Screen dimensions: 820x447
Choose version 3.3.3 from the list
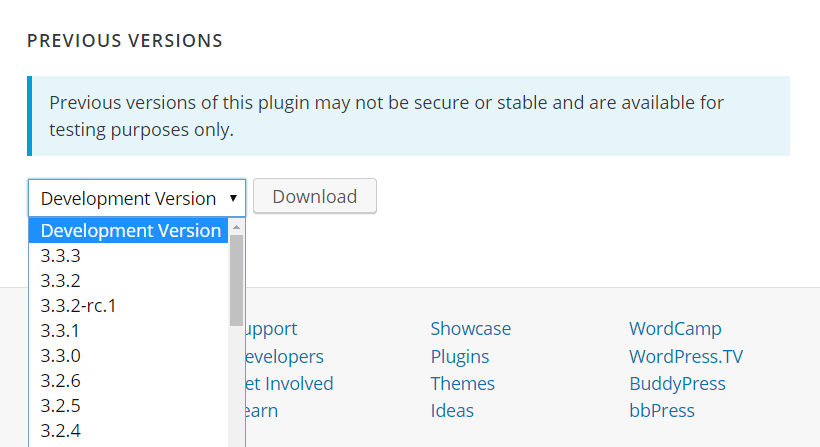(61, 256)
